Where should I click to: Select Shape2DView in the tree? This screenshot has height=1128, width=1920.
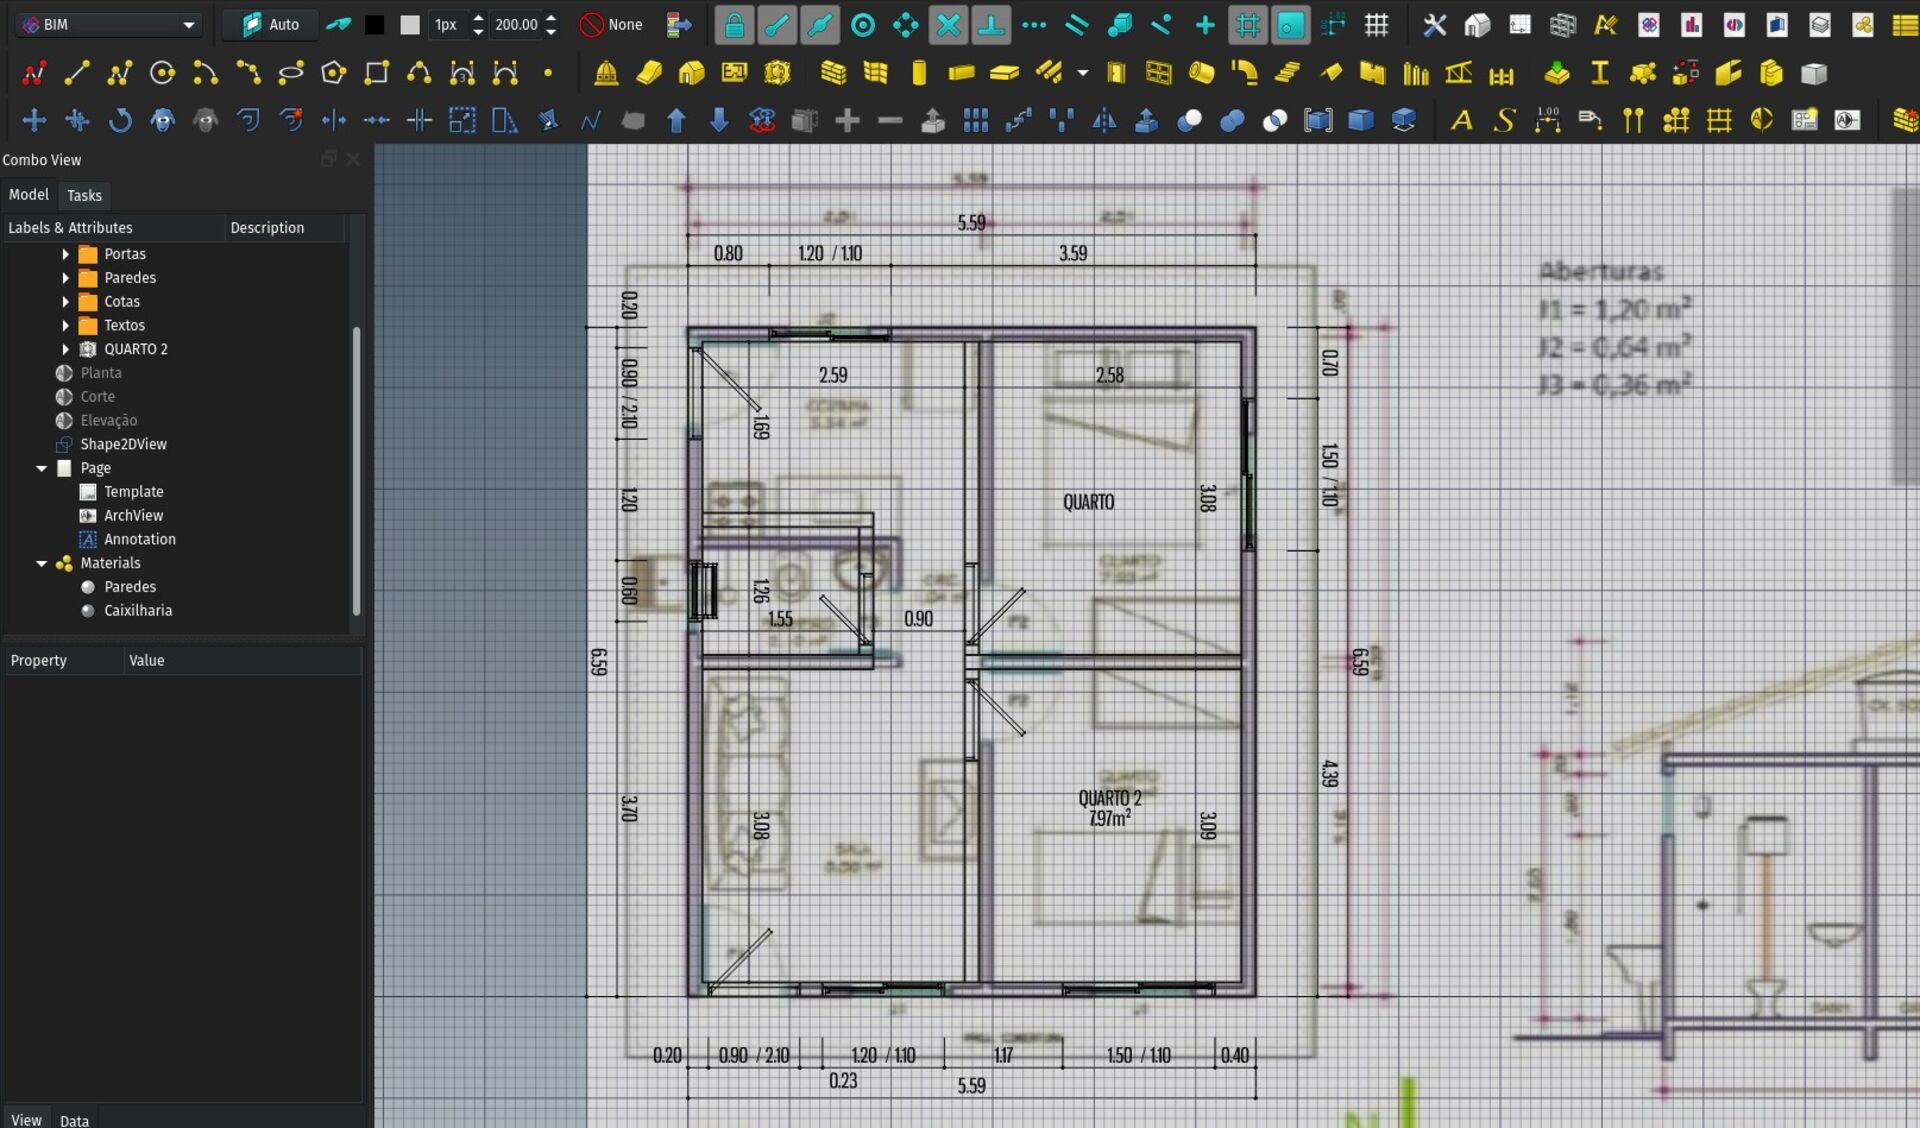point(123,444)
